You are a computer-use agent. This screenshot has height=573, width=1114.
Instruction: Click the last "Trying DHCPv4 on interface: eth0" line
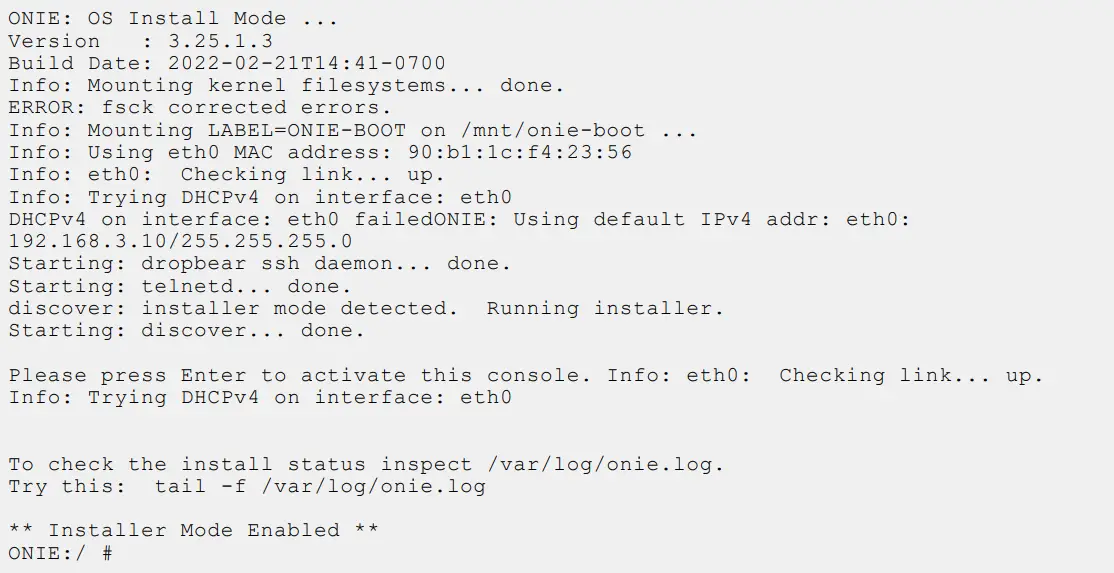(x=260, y=398)
